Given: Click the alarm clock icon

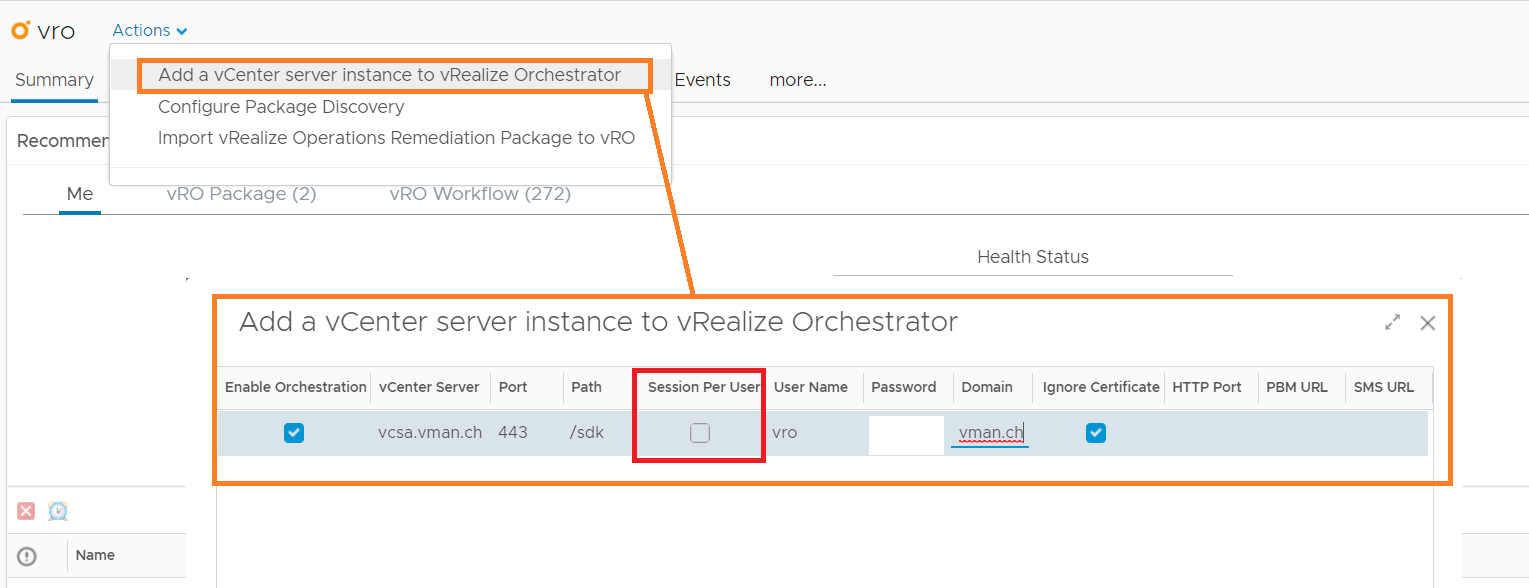Looking at the screenshot, I should [58, 511].
